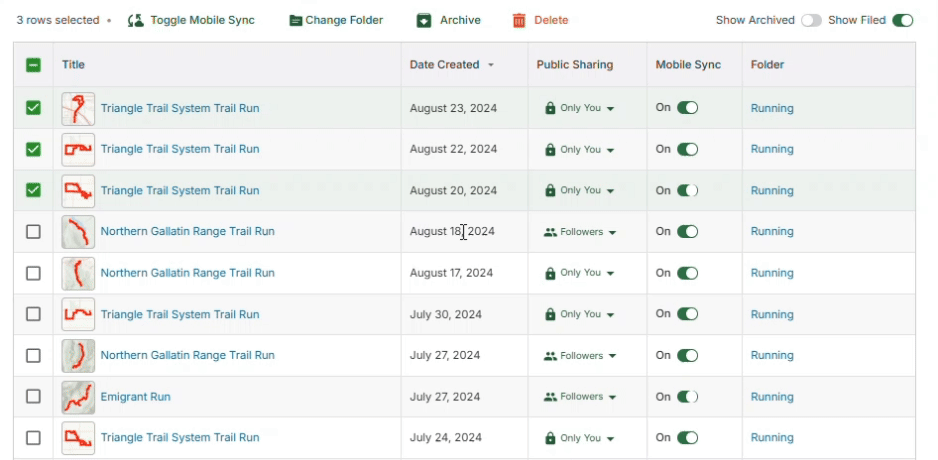Image resolution: width=938 pixels, height=460 pixels.
Task: Click the followers icon for August 18 run
Action: click(x=550, y=232)
